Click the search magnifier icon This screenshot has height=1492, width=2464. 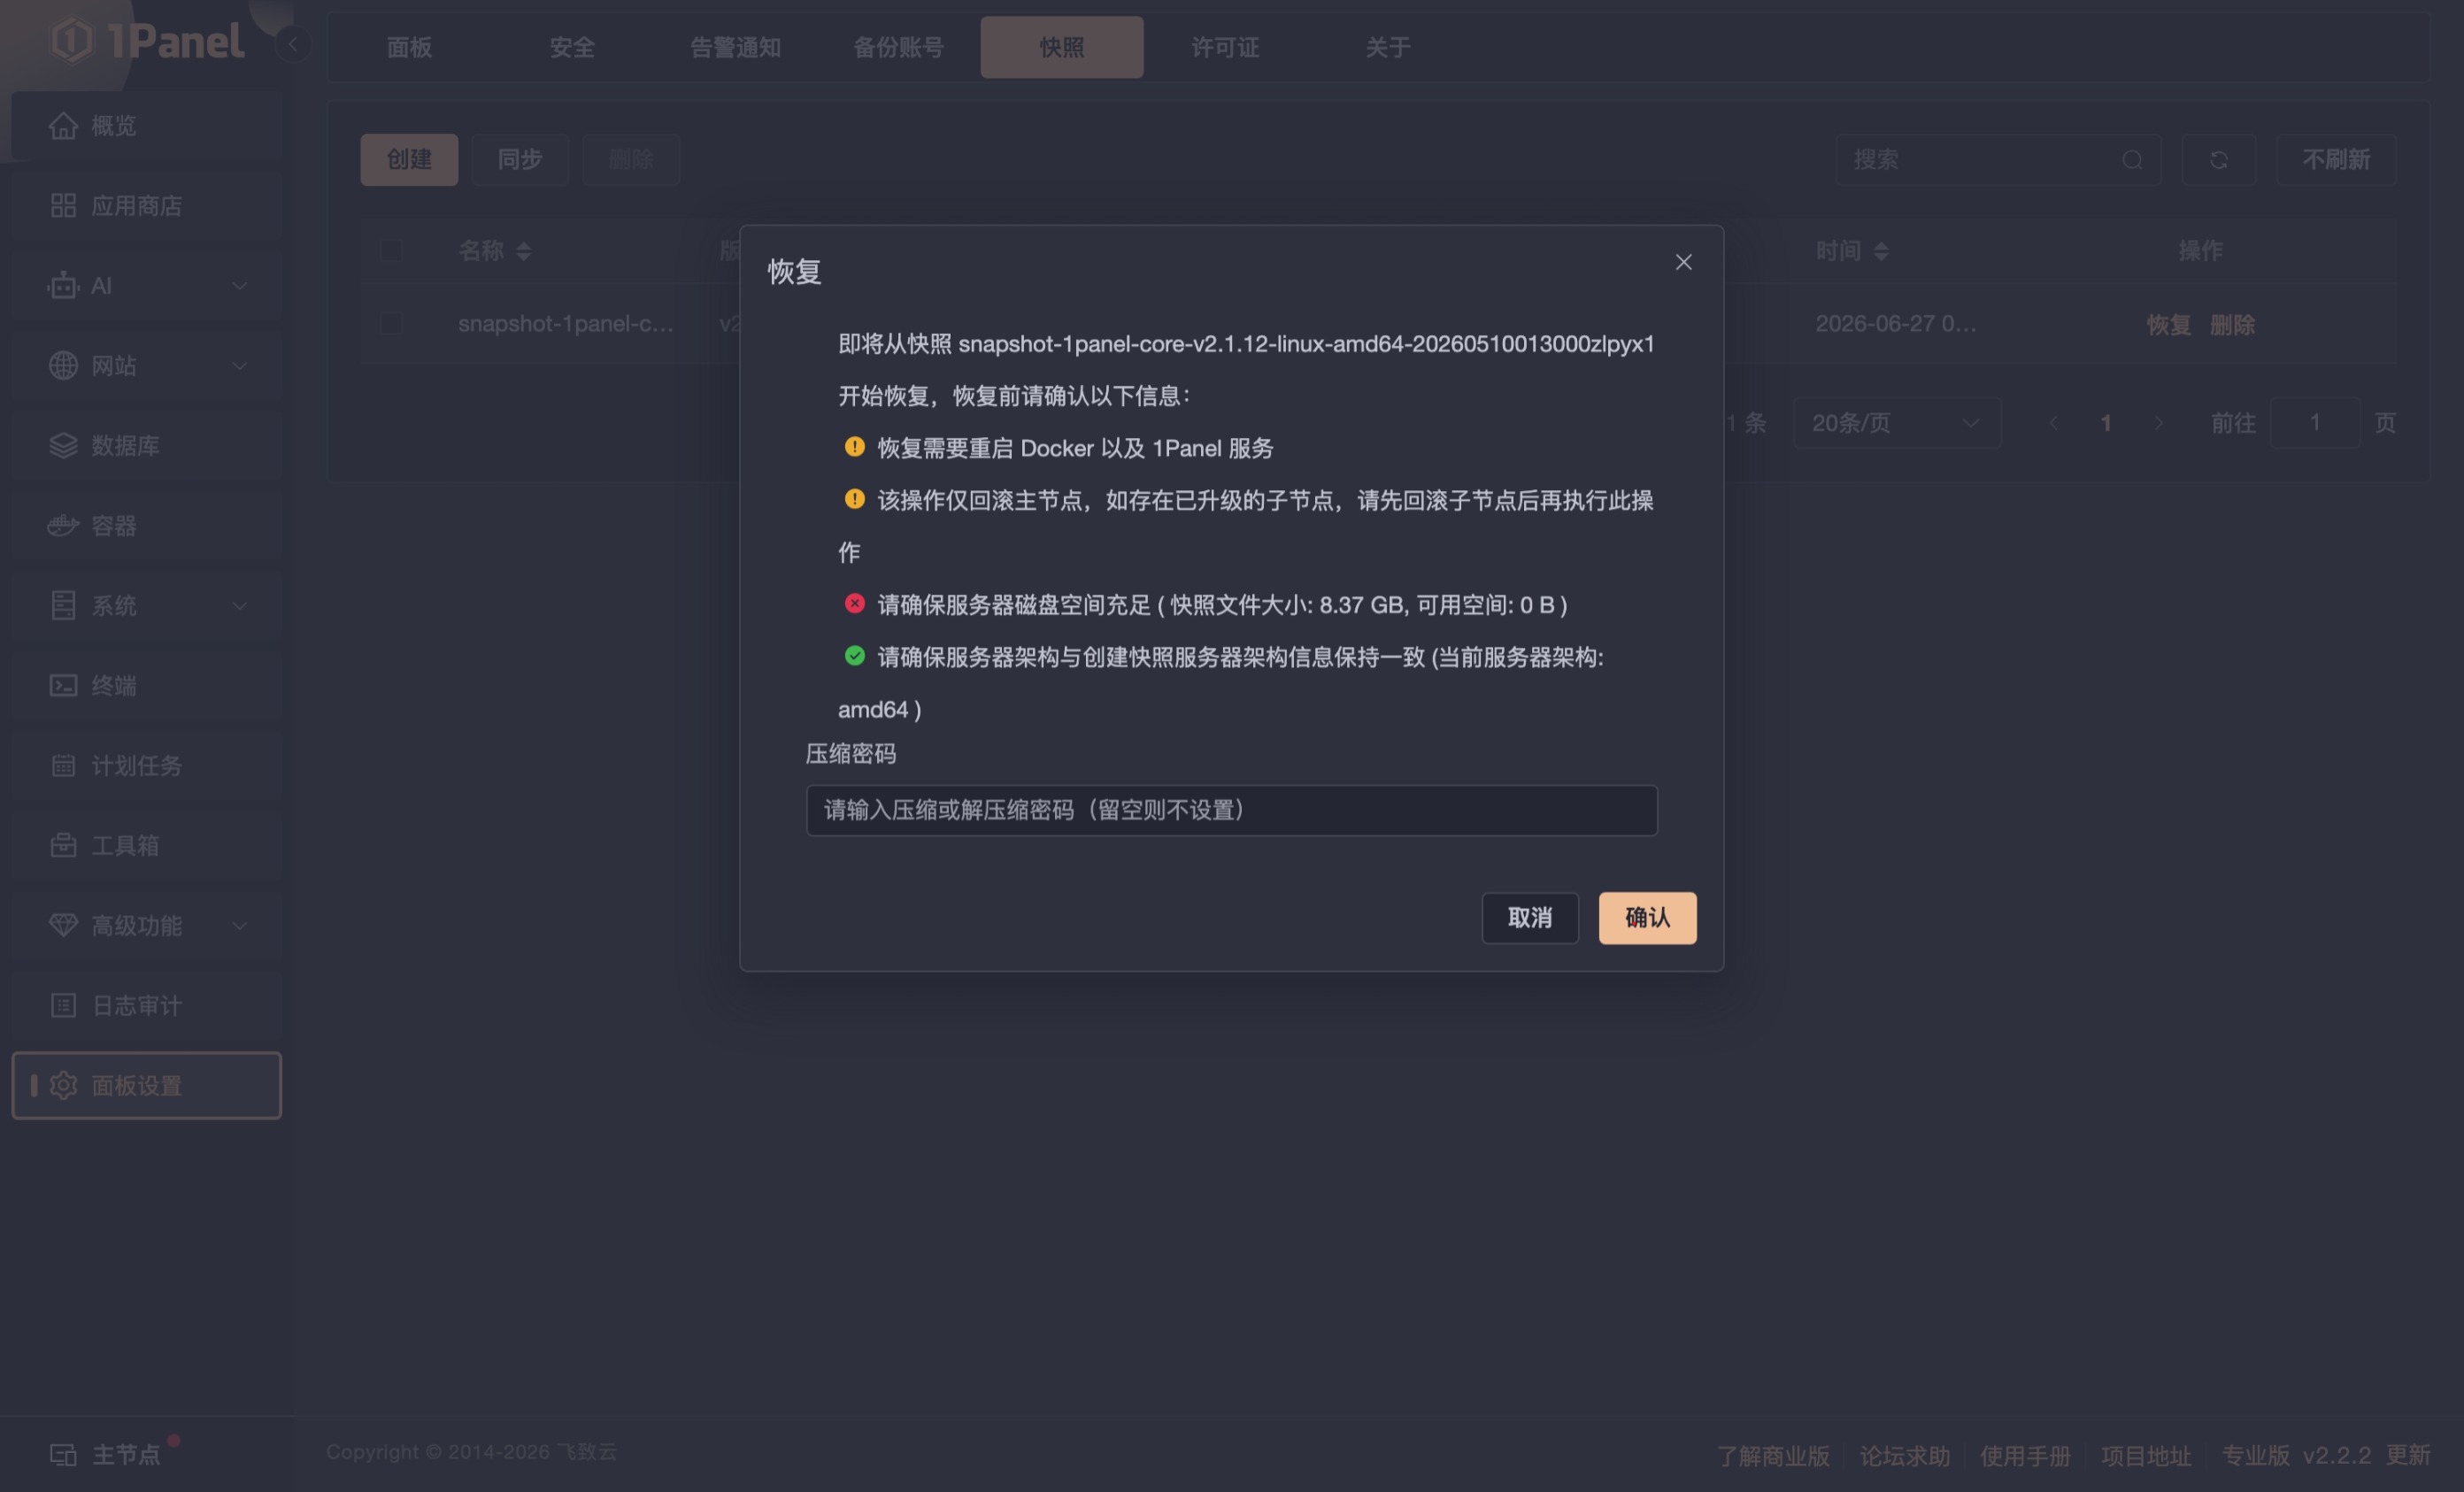(x=2132, y=160)
